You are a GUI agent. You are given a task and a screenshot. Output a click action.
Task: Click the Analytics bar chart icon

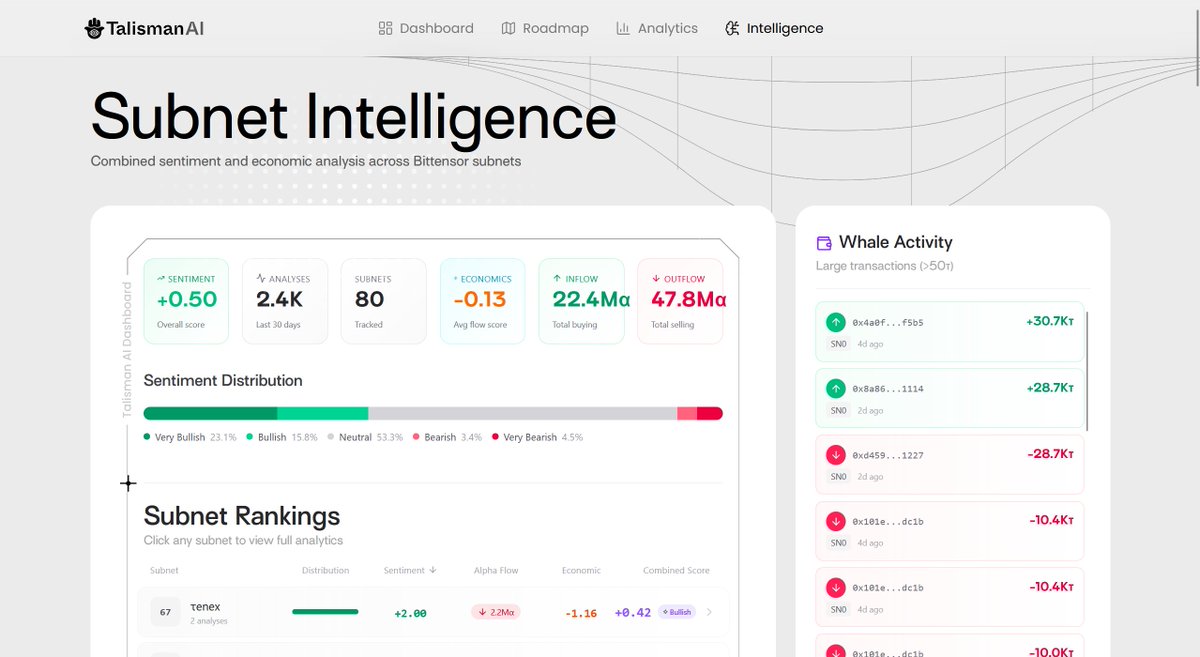(623, 28)
